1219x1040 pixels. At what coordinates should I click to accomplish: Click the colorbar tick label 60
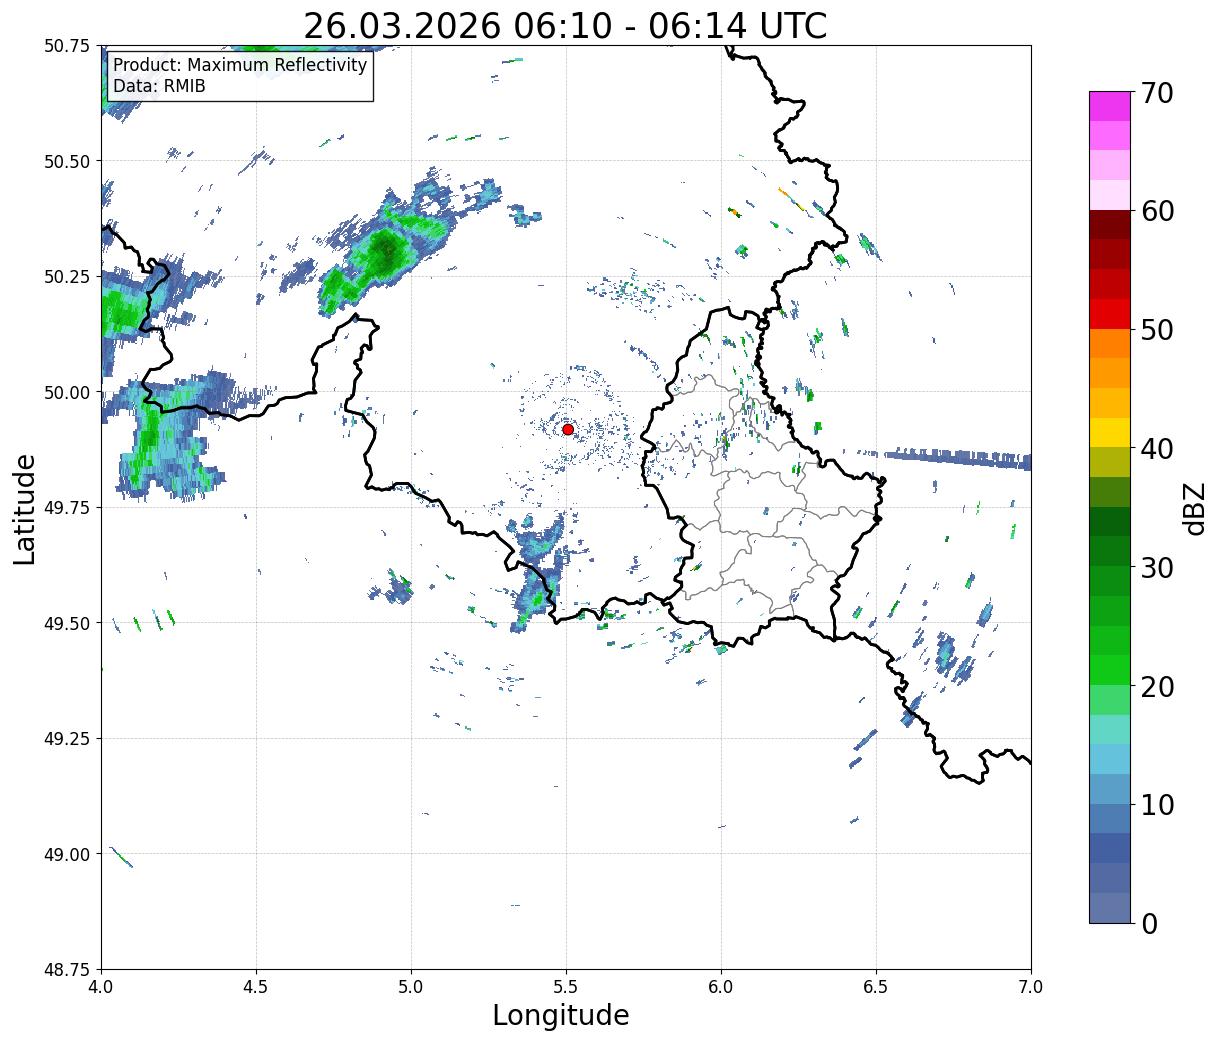pos(1157,211)
